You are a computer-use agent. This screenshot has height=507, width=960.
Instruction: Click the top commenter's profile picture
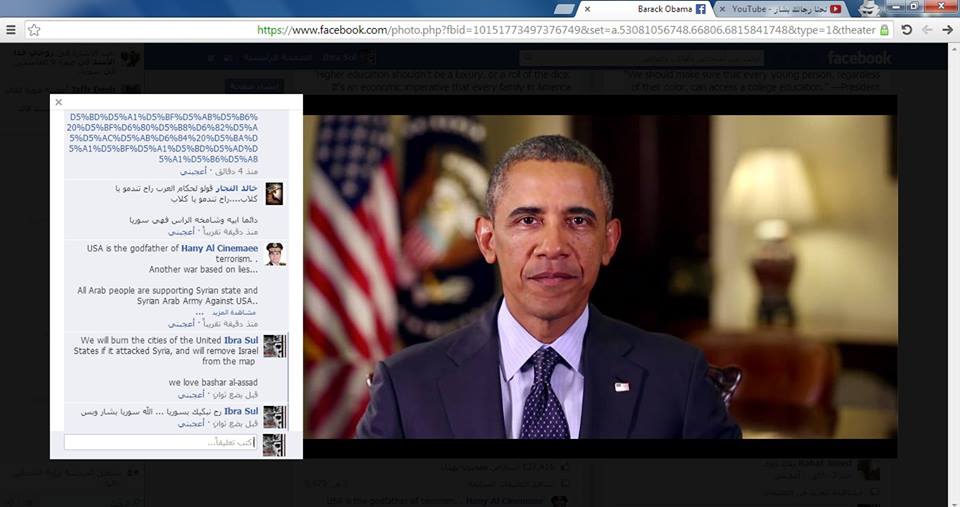274,193
